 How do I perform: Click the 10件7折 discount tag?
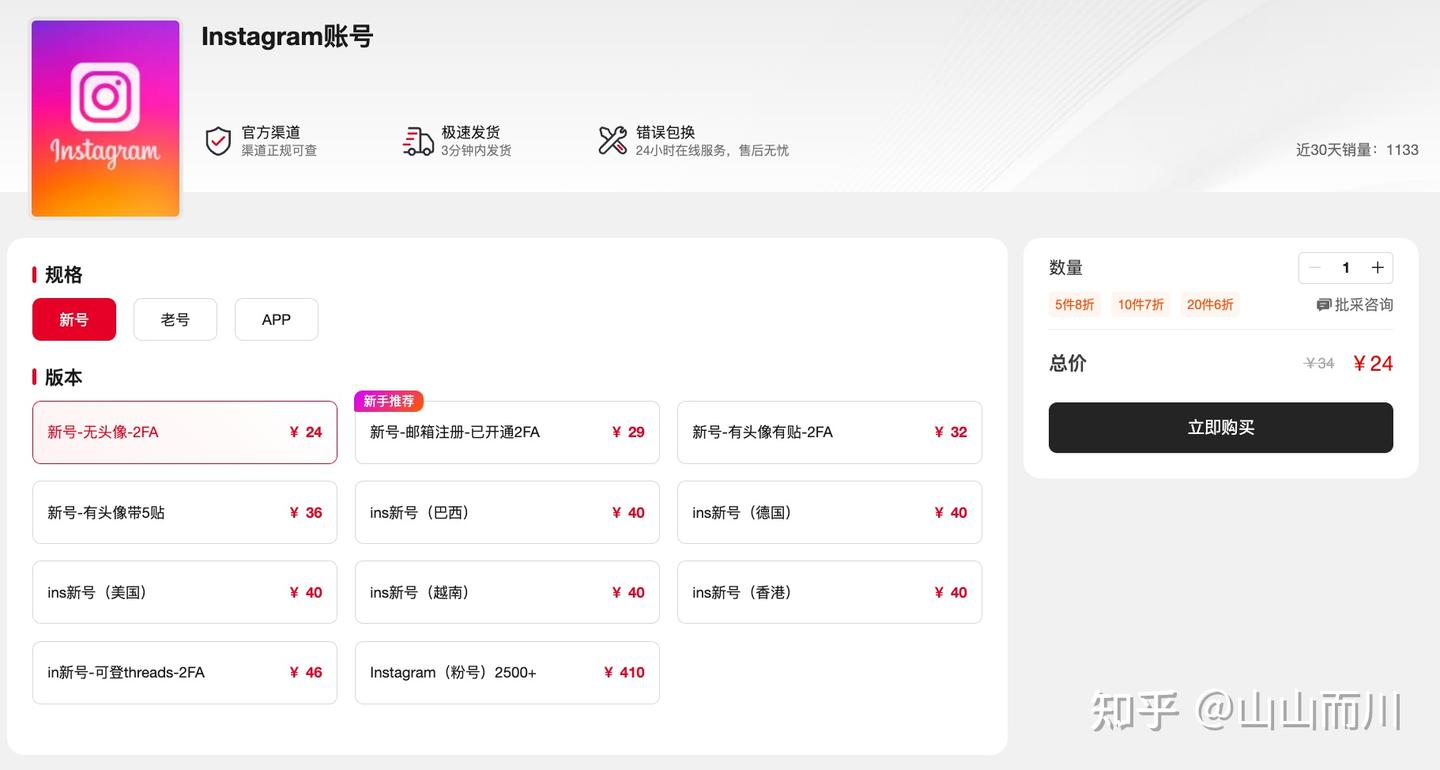pyautogui.click(x=1140, y=305)
